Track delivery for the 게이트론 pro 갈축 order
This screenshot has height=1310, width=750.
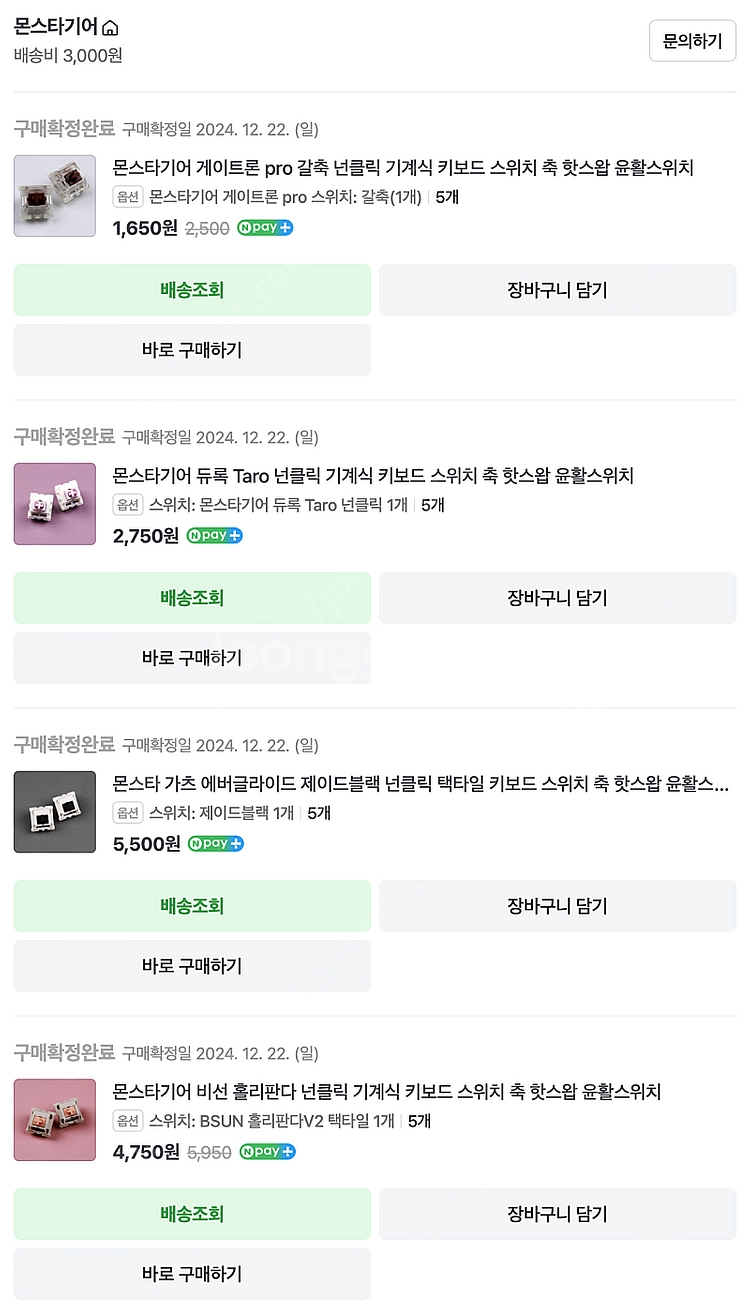192,290
